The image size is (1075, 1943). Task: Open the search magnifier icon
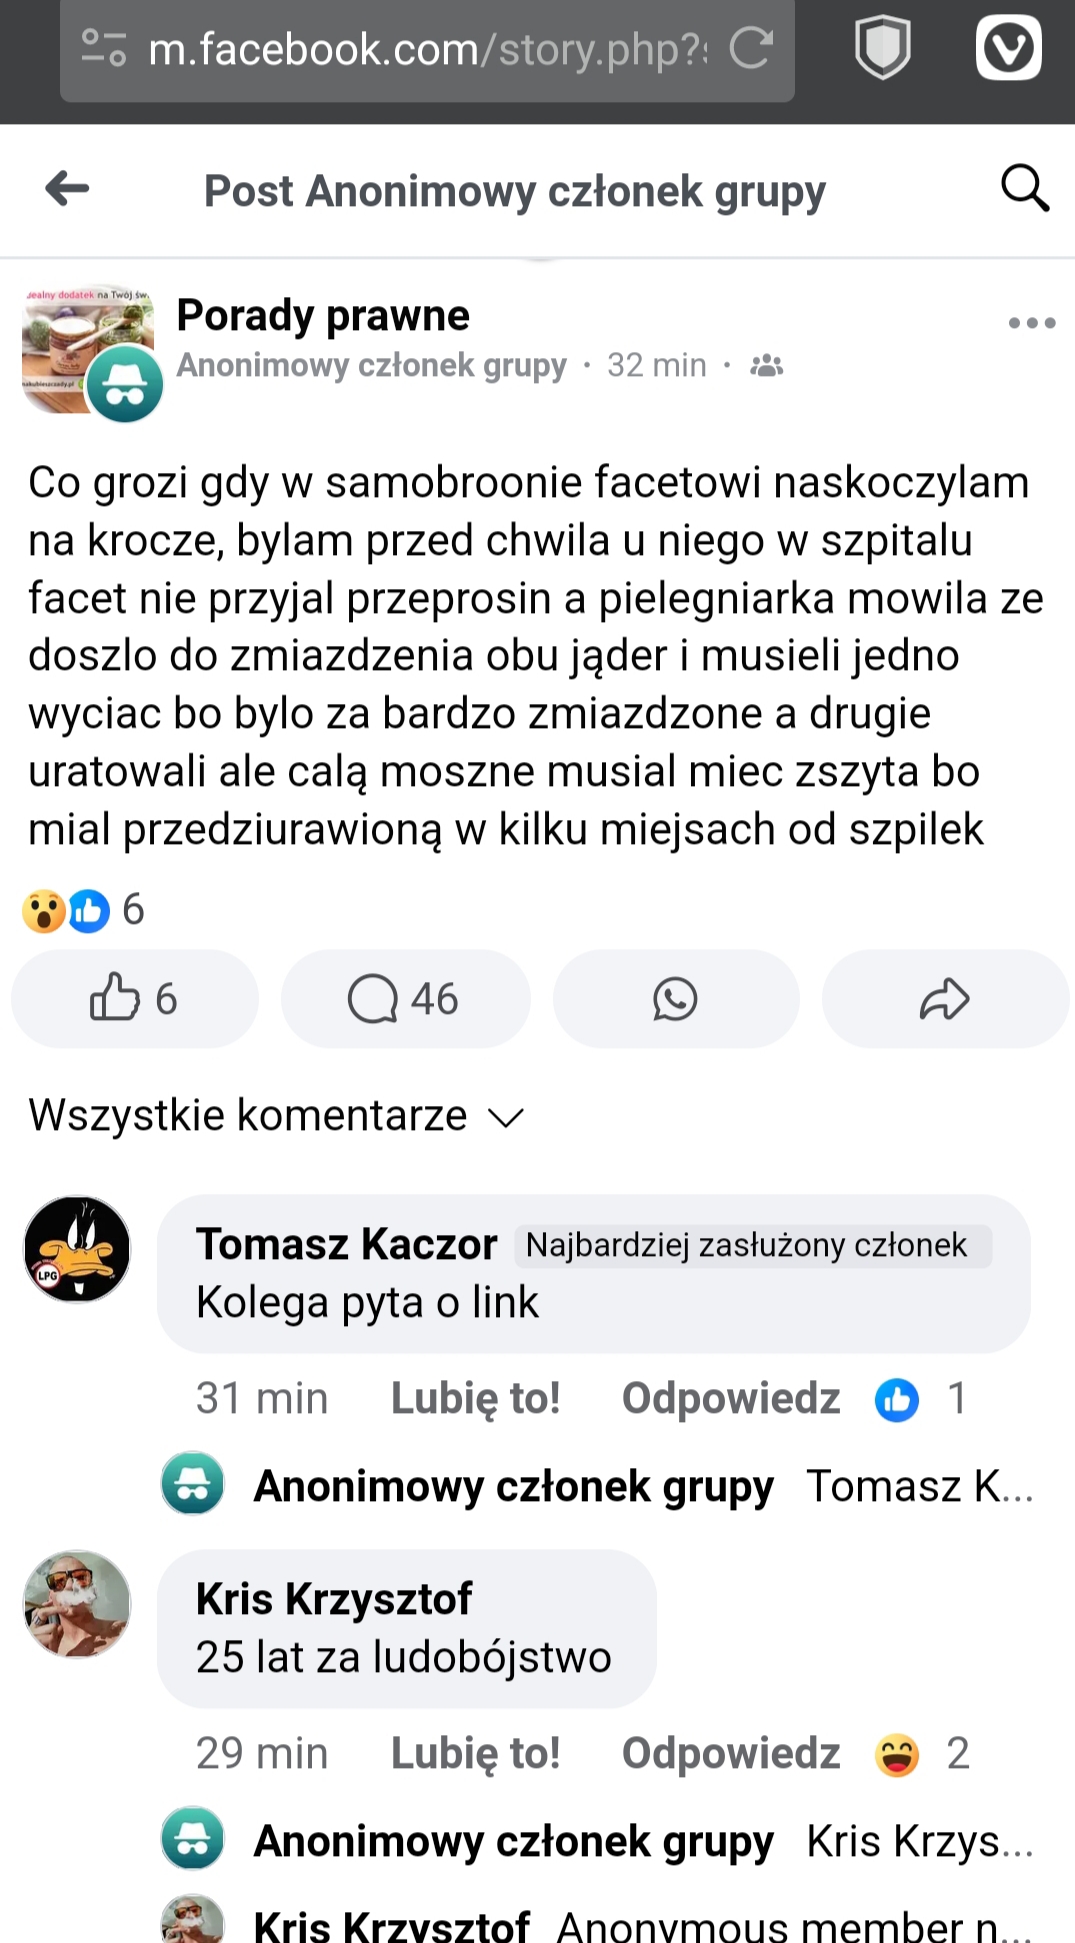(x=1025, y=188)
